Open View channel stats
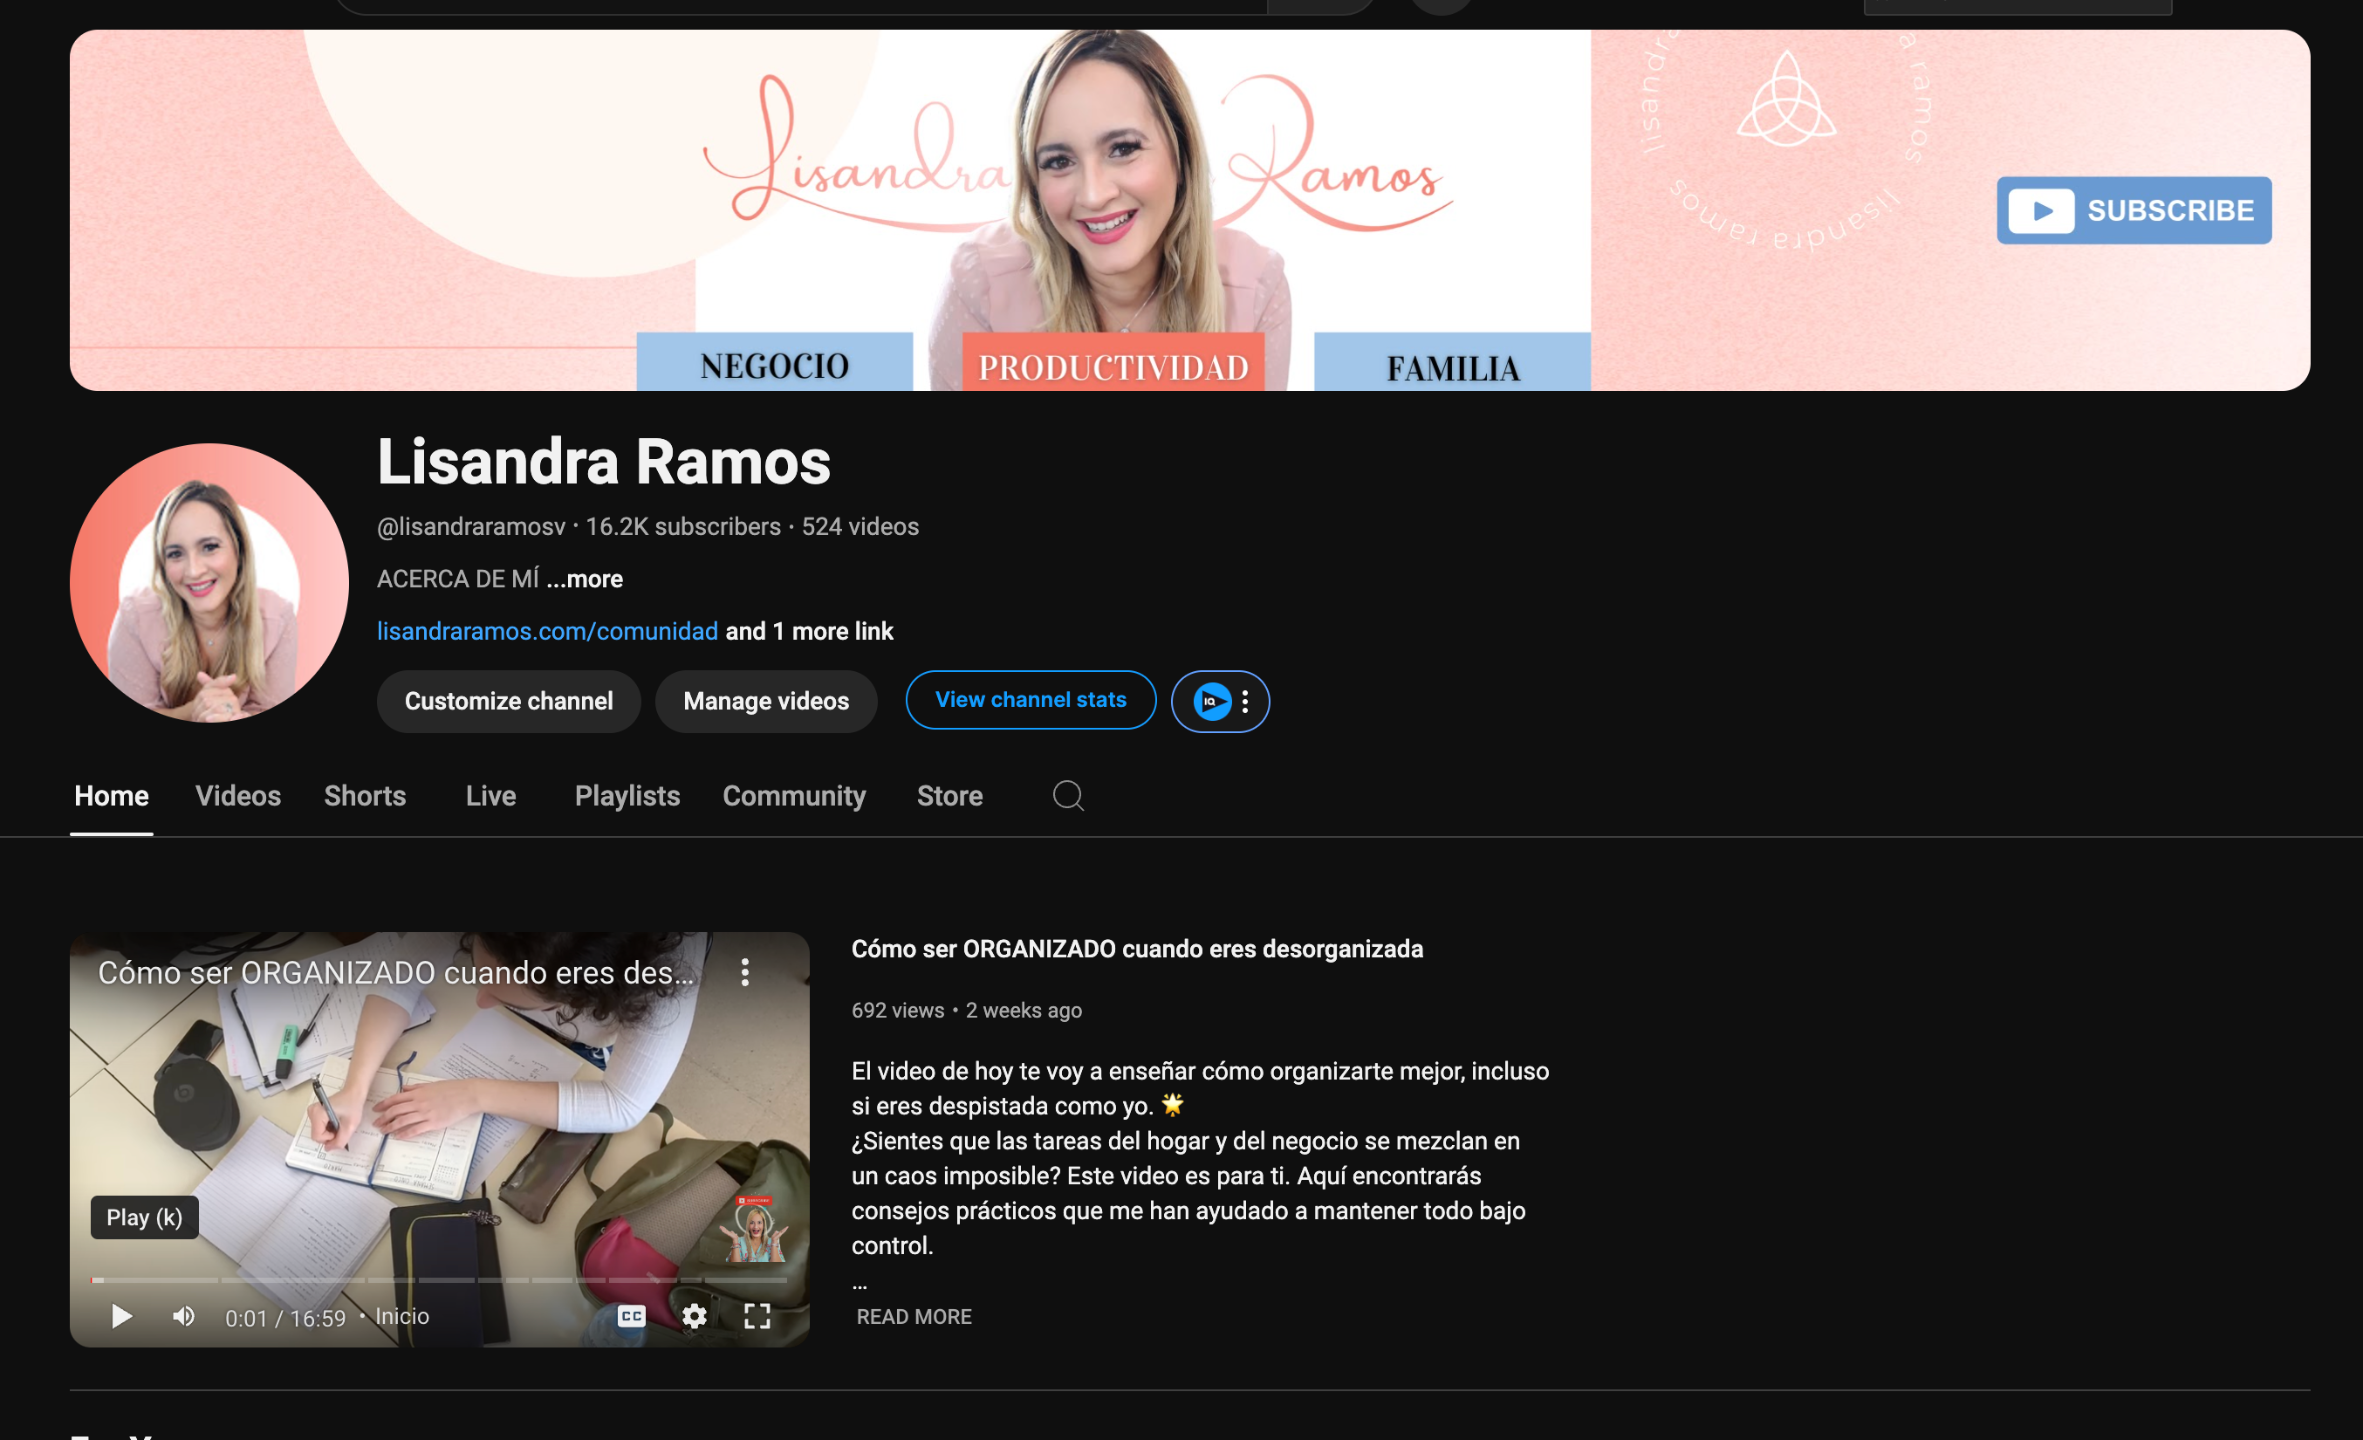Image resolution: width=2363 pixels, height=1440 pixels. click(x=1030, y=700)
